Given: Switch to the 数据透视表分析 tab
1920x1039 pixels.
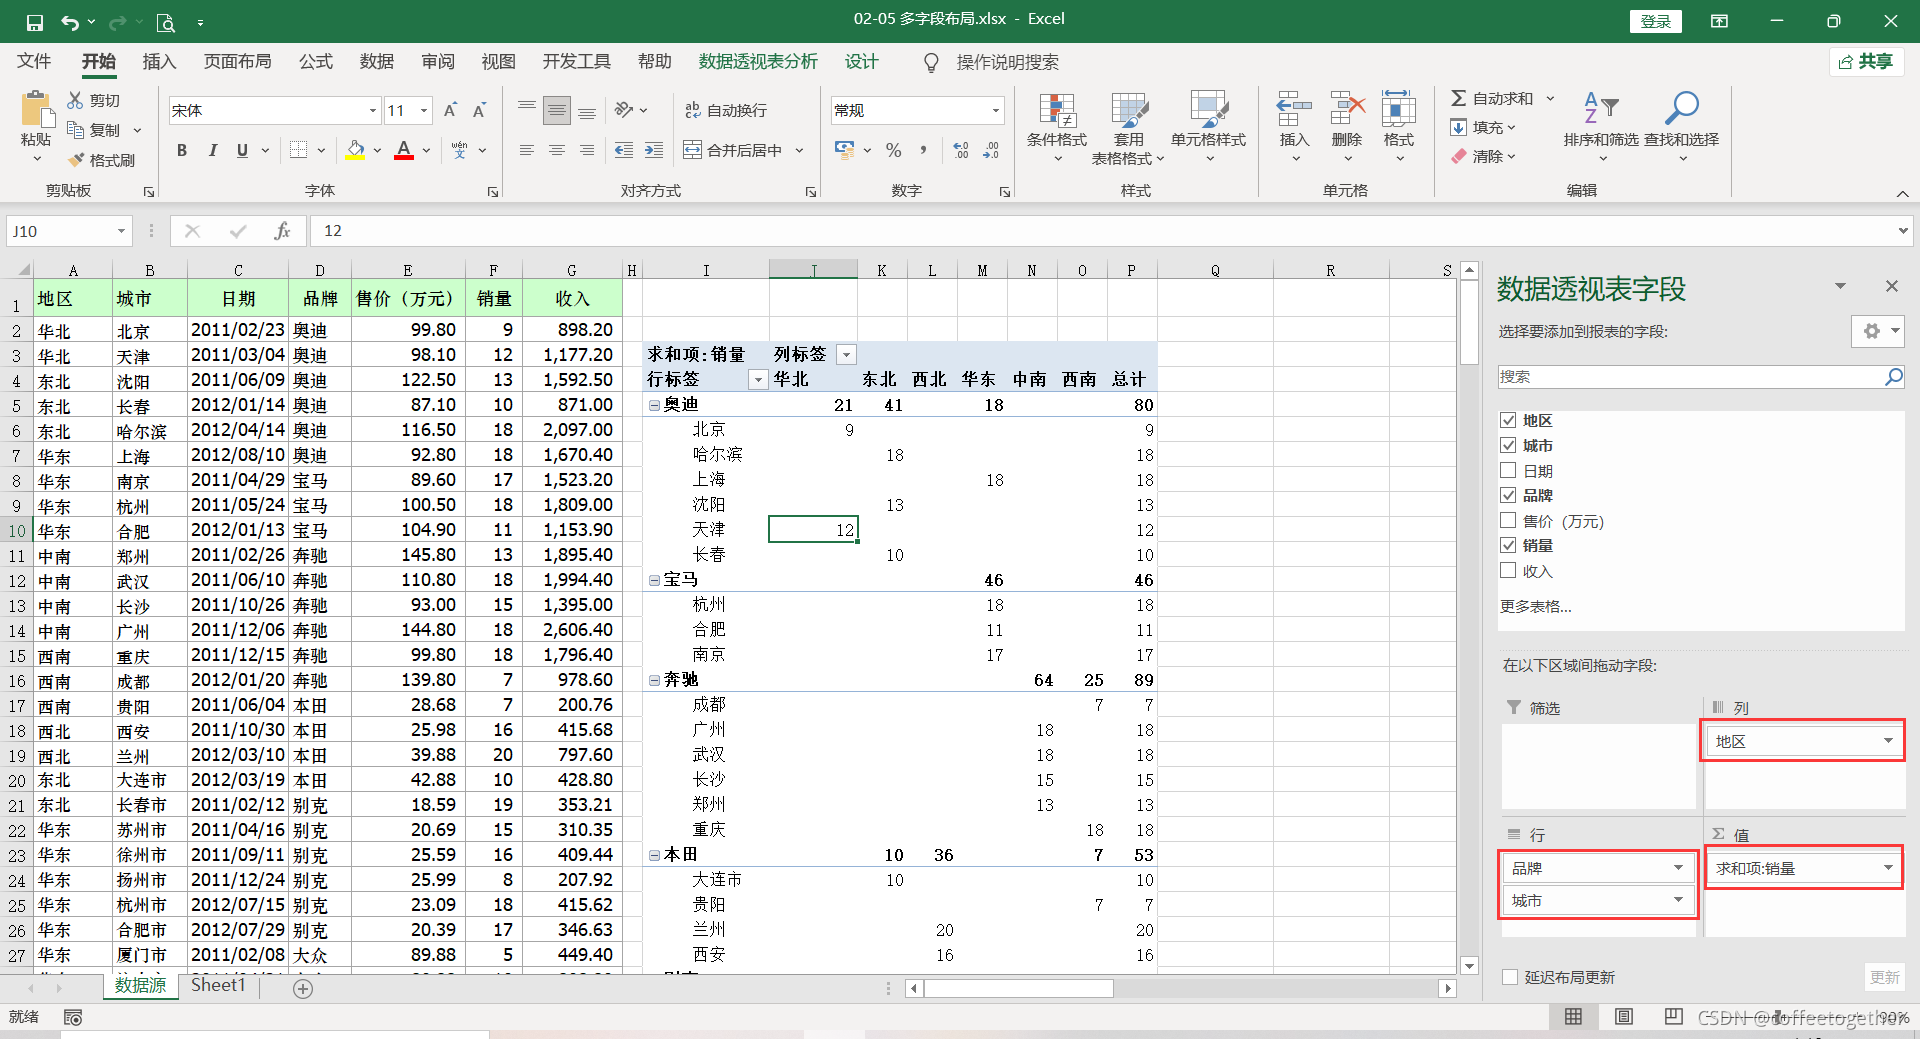Looking at the screenshot, I should coord(758,62).
